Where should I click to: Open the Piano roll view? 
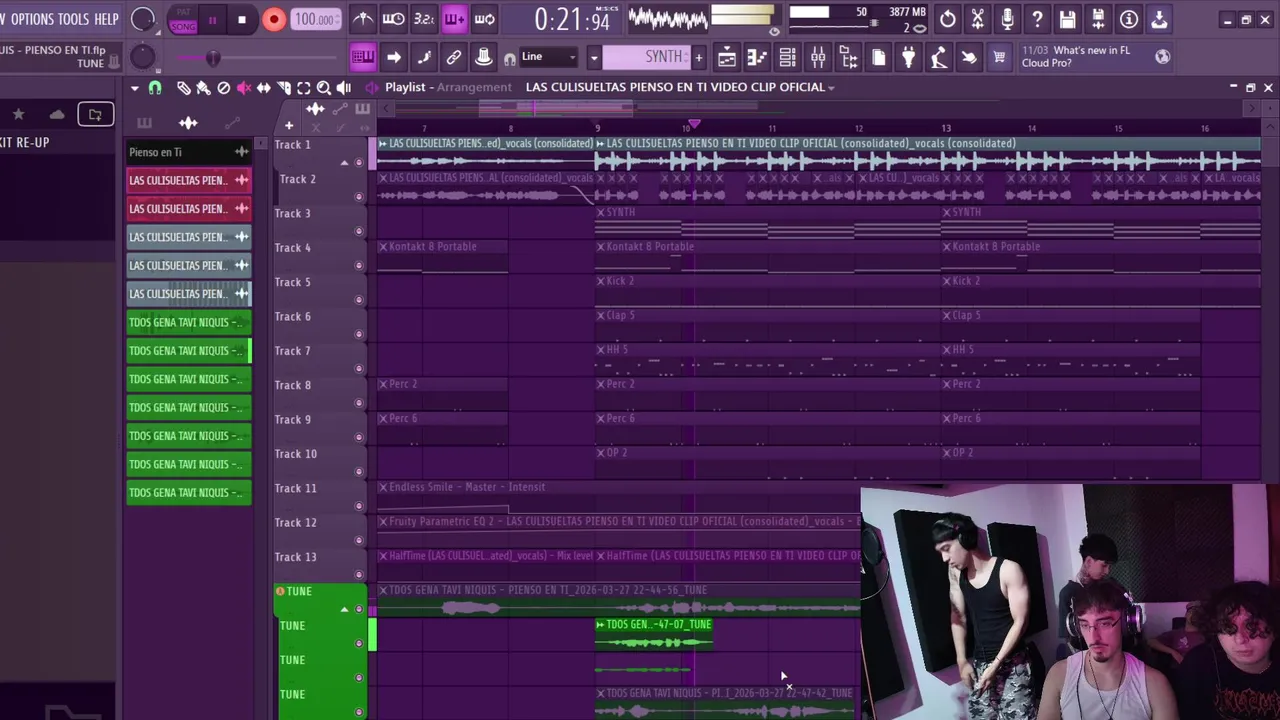point(757,58)
